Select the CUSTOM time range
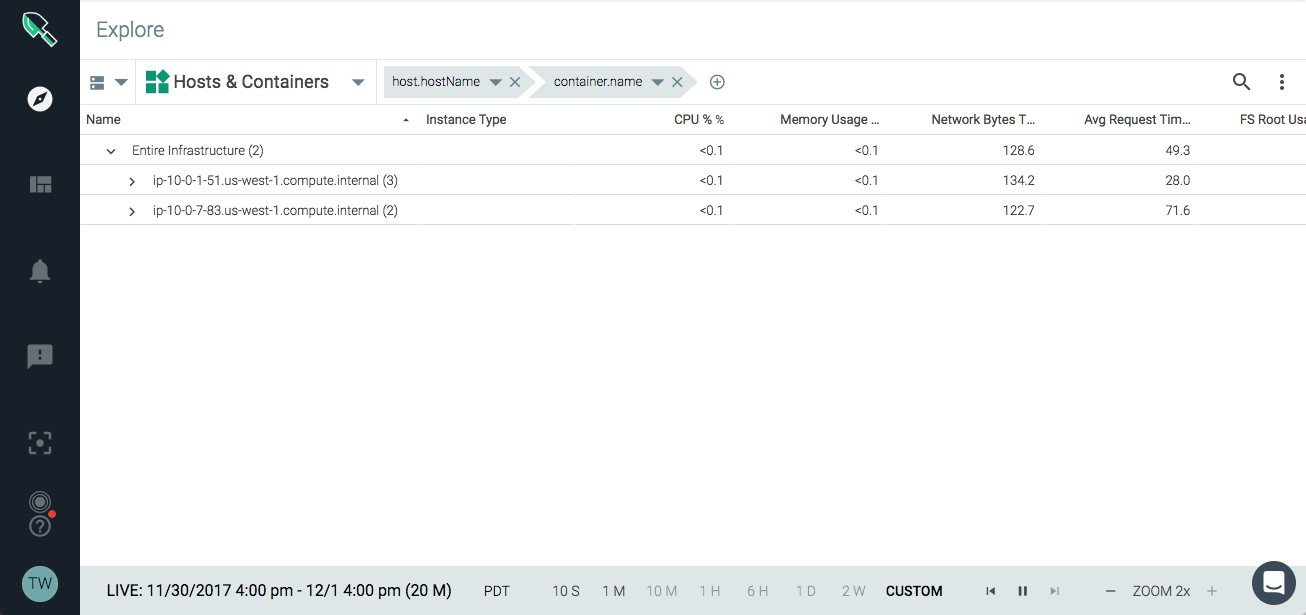1306x615 pixels. [x=914, y=591]
